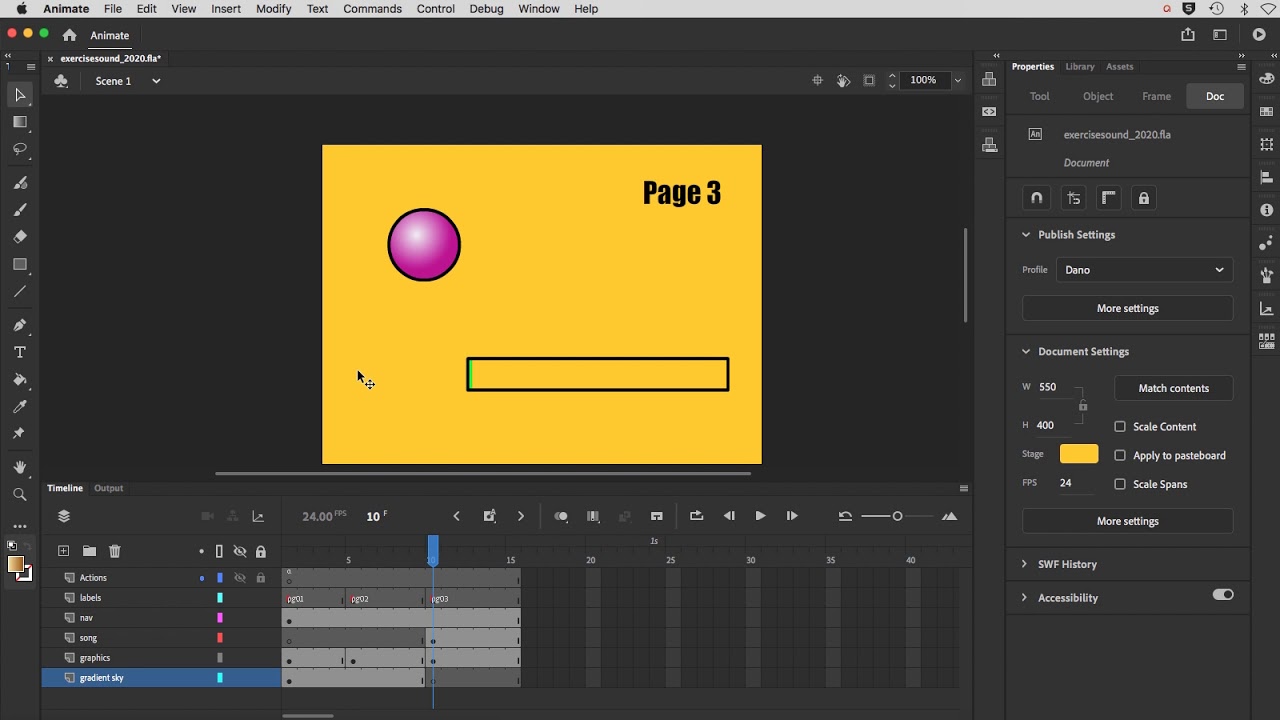The image size is (1280, 720).
Task: Toggle visibility of Actions layer
Action: (x=240, y=578)
